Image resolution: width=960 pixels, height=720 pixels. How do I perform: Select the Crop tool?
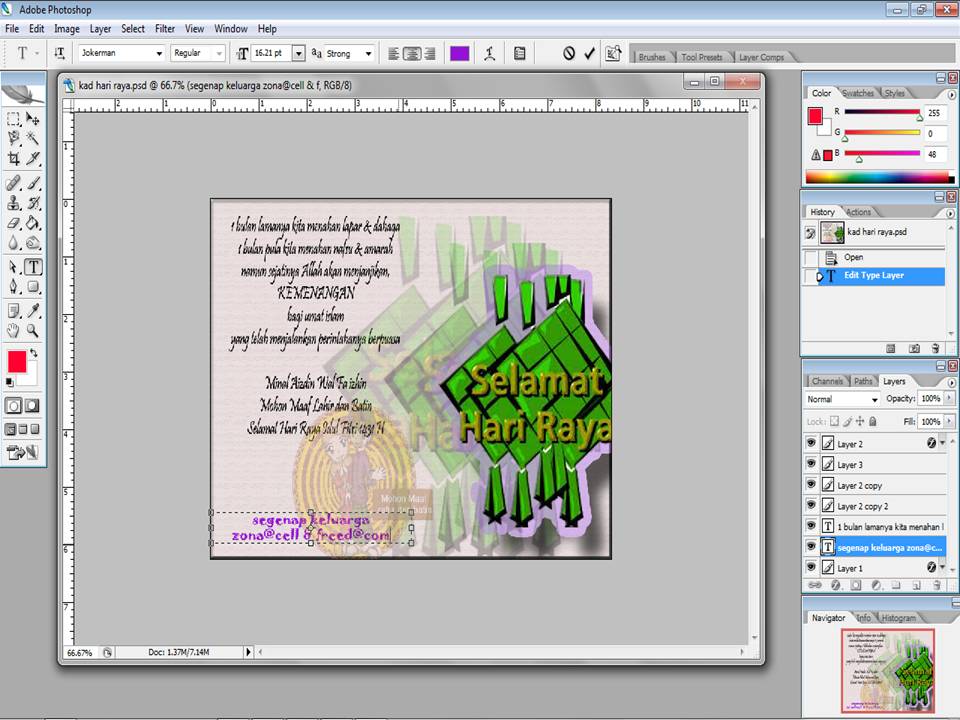point(13,159)
